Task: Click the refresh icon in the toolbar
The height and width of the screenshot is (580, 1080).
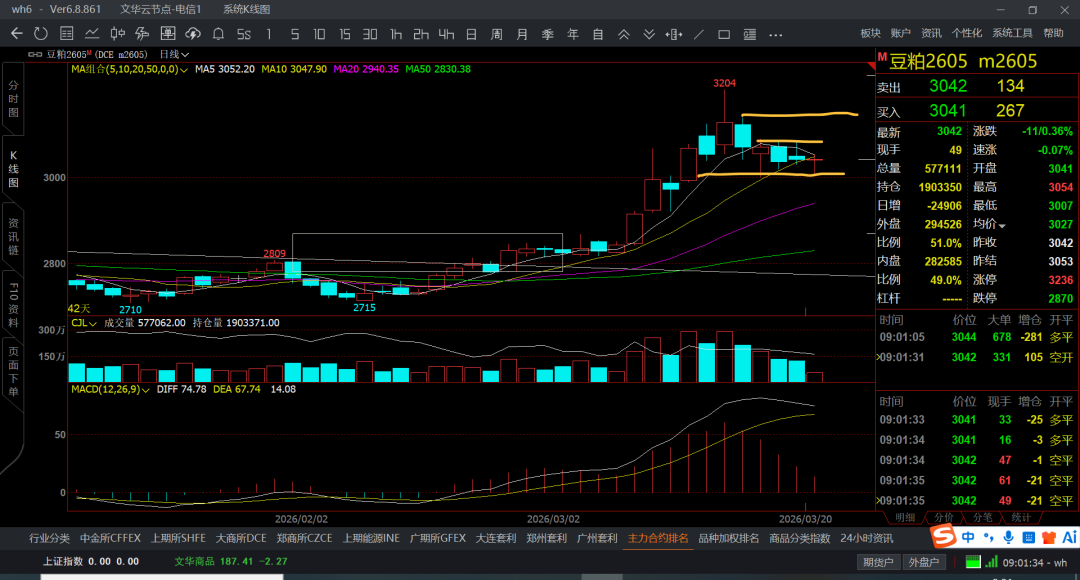Action: pyautogui.click(x=42, y=34)
